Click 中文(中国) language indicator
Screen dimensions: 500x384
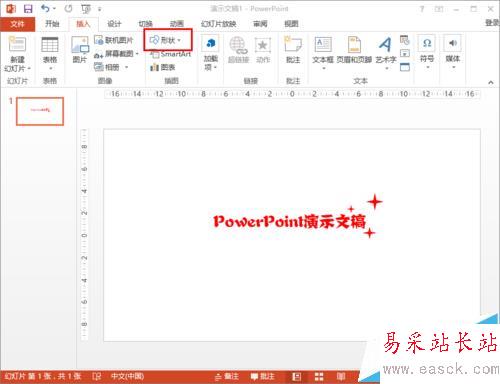(x=127, y=376)
